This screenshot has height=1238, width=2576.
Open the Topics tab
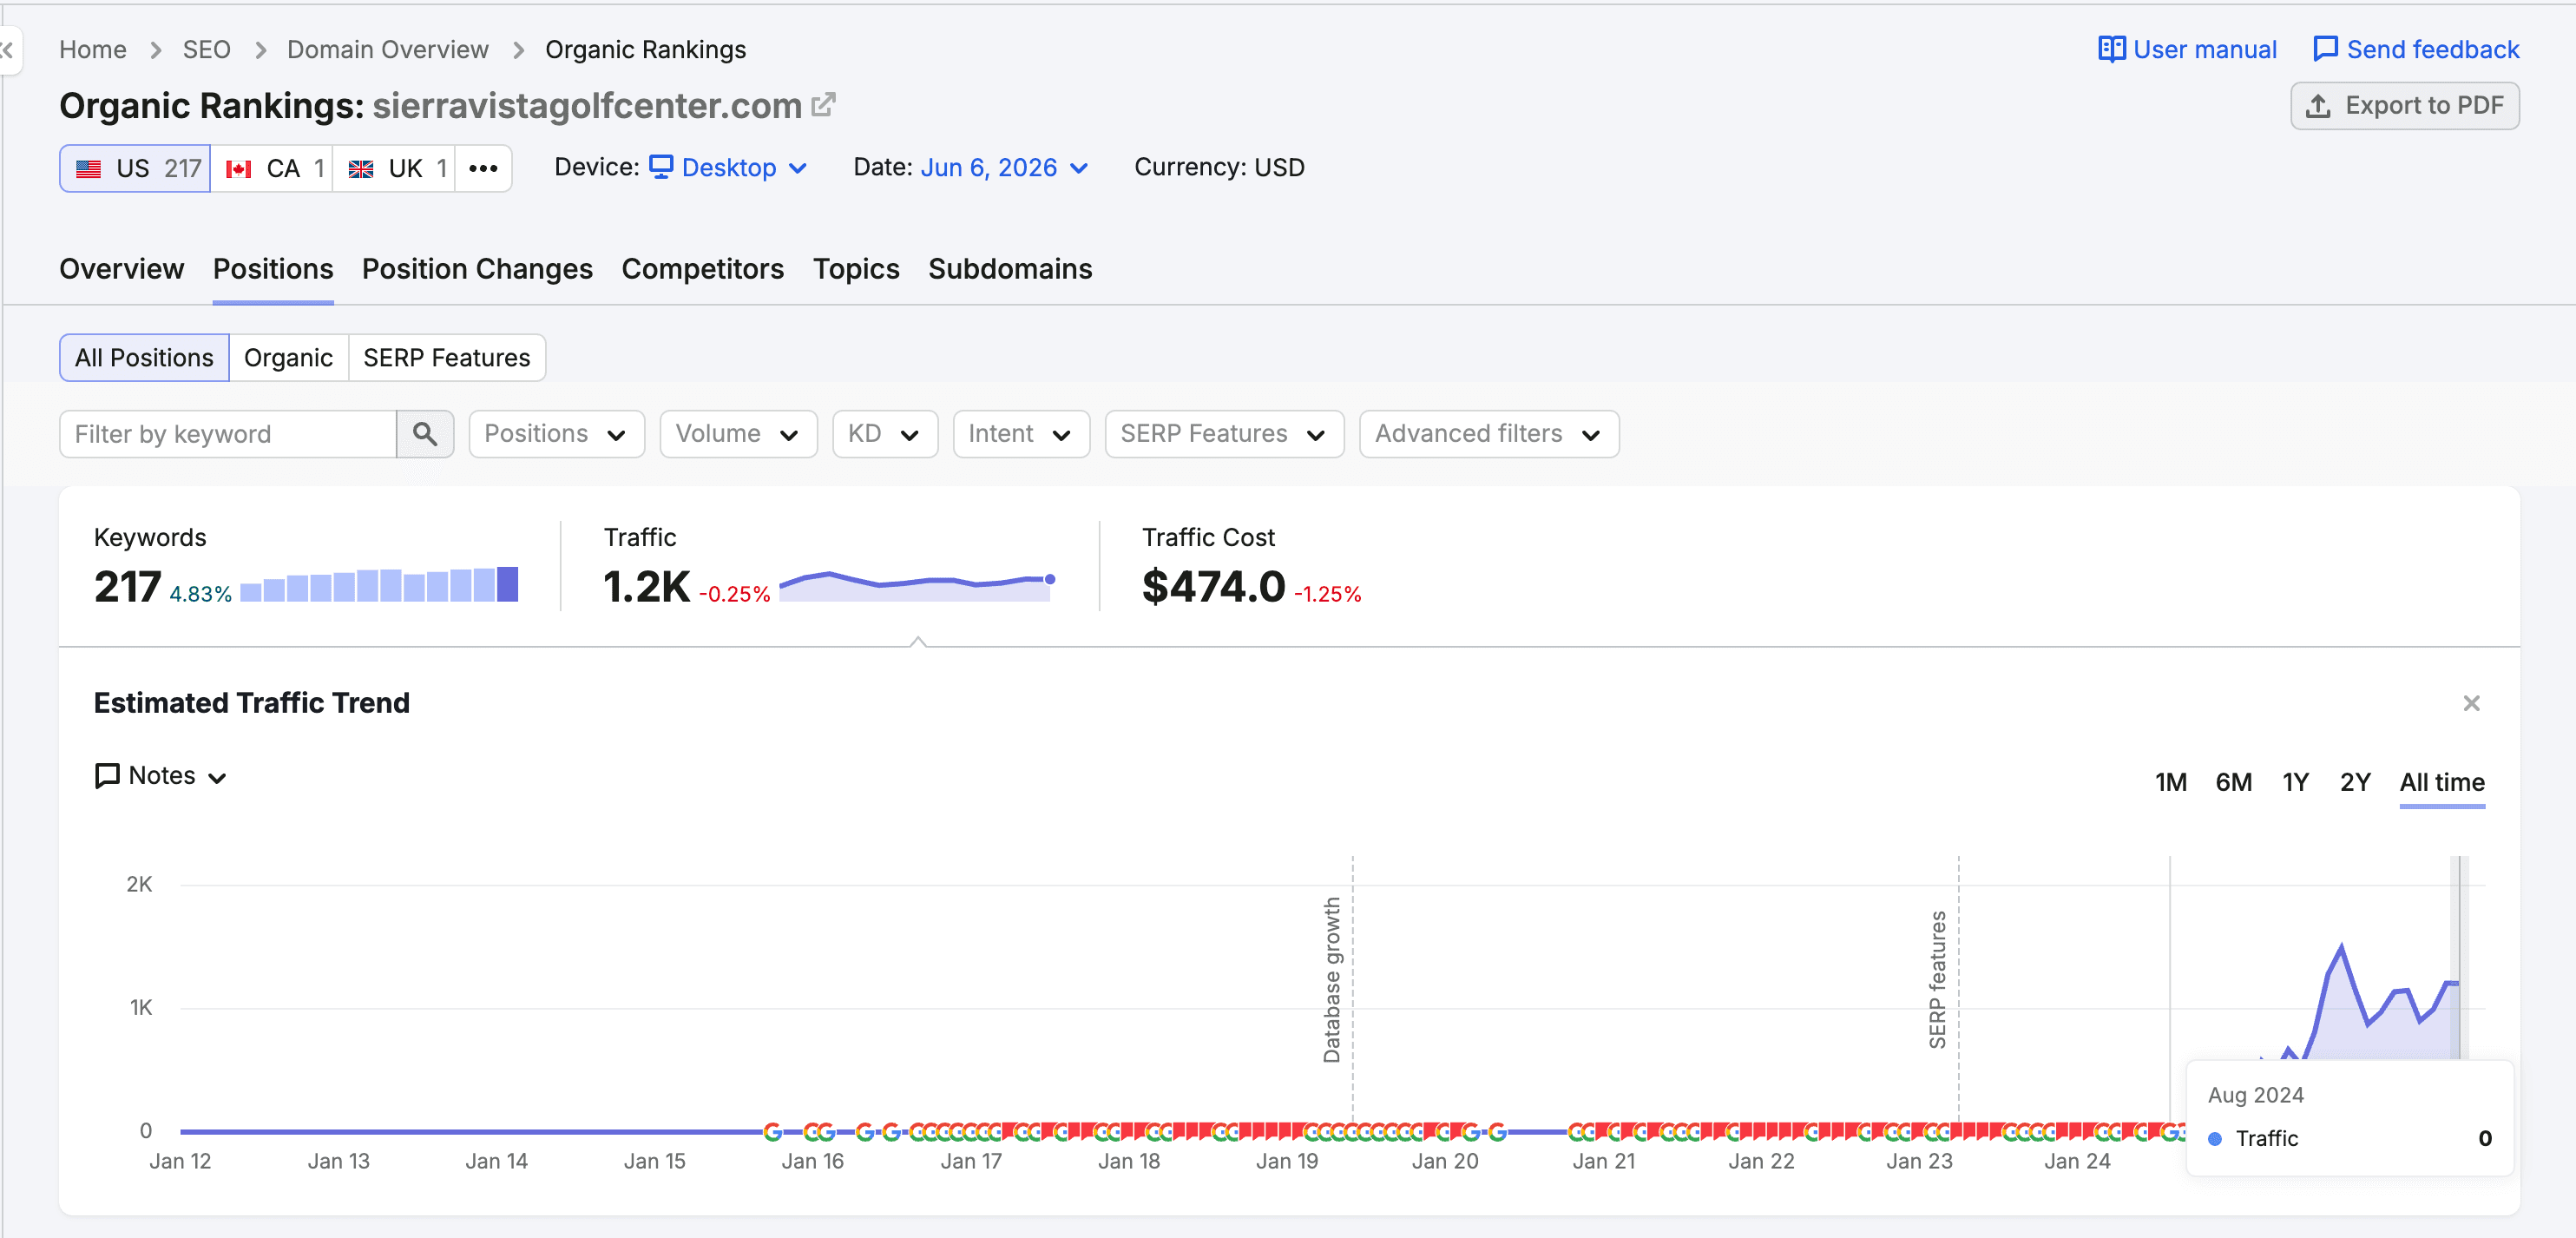[x=856, y=269]
